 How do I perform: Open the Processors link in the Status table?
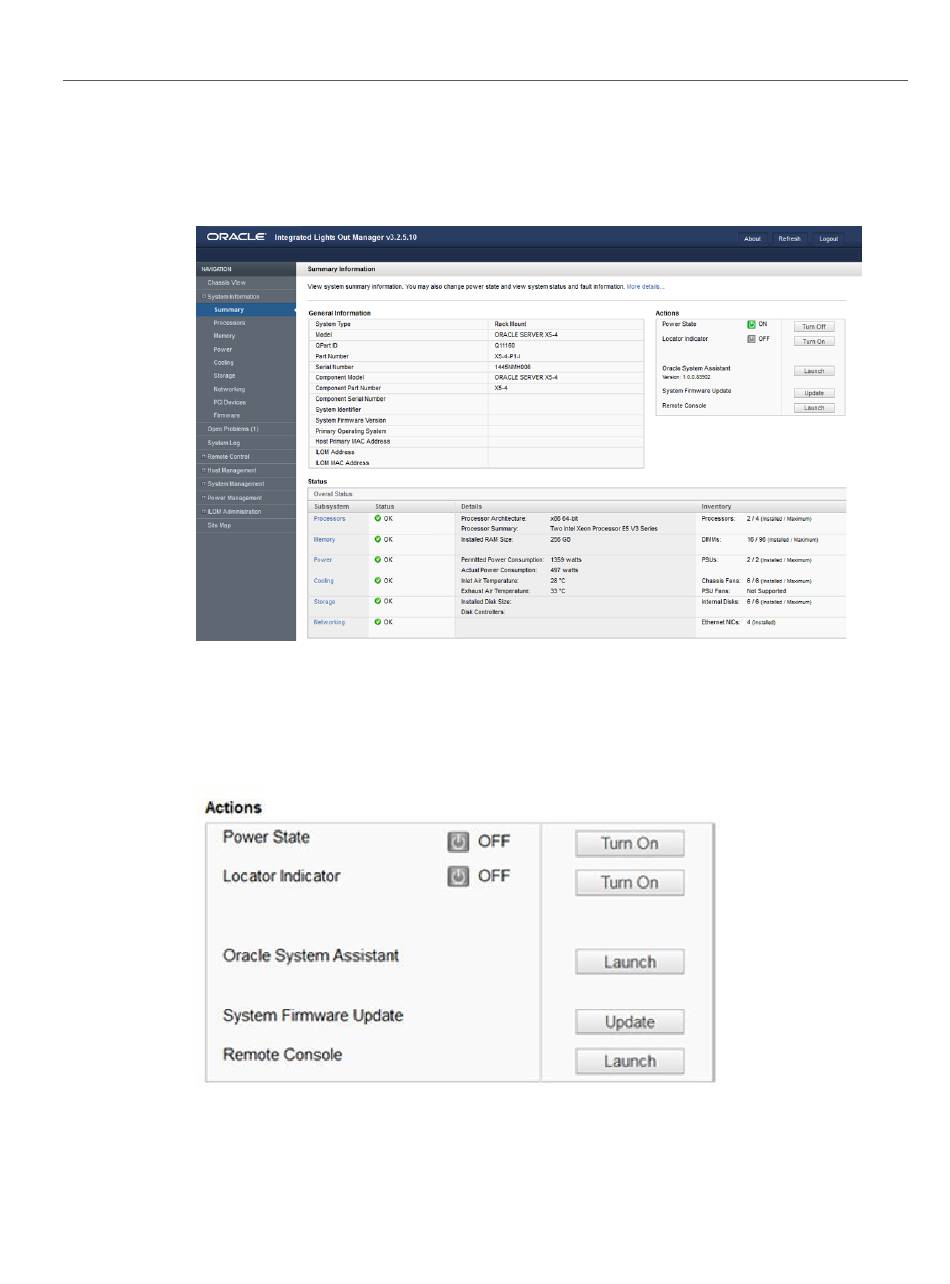click(x=330, y=519)
